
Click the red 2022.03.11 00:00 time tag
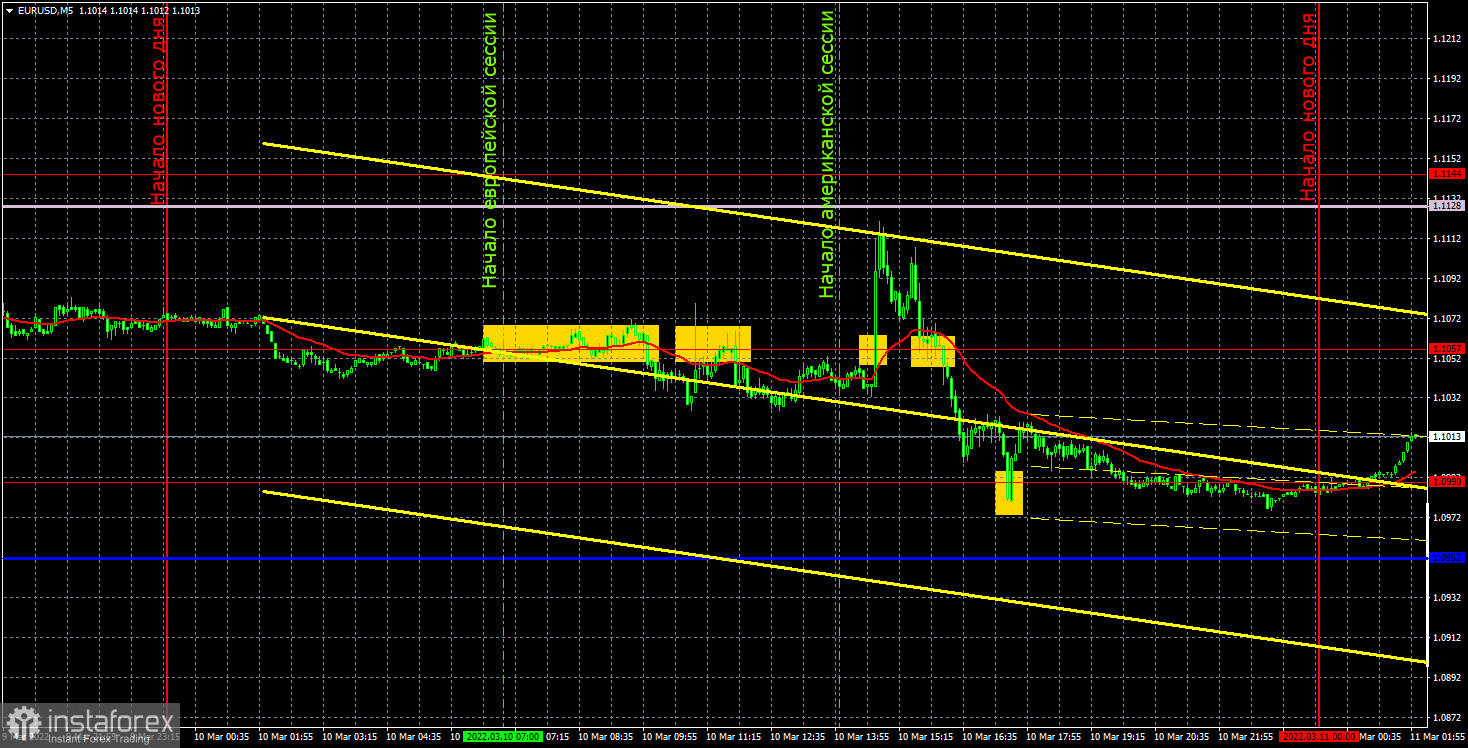(x=1318, y=736)
